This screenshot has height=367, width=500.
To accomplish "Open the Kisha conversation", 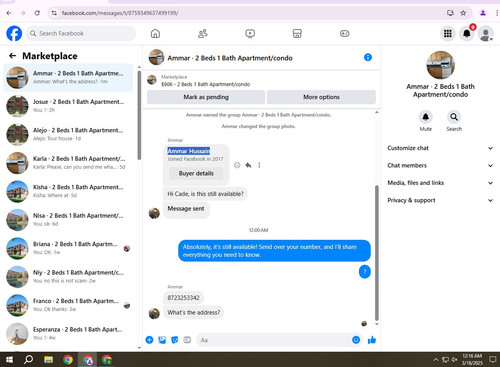I will point(68,191).
